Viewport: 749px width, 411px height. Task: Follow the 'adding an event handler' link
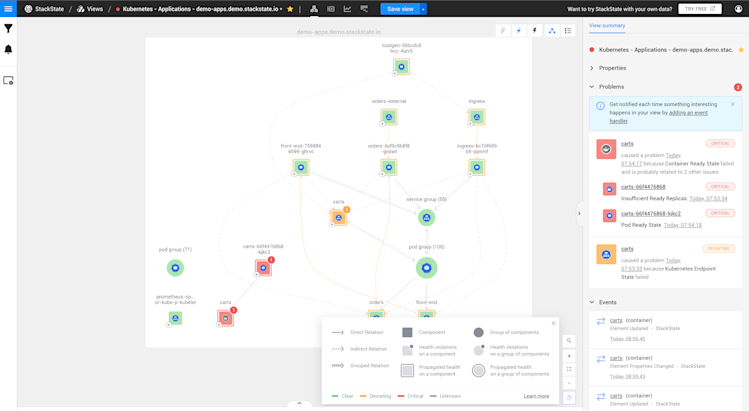[658, 117]
